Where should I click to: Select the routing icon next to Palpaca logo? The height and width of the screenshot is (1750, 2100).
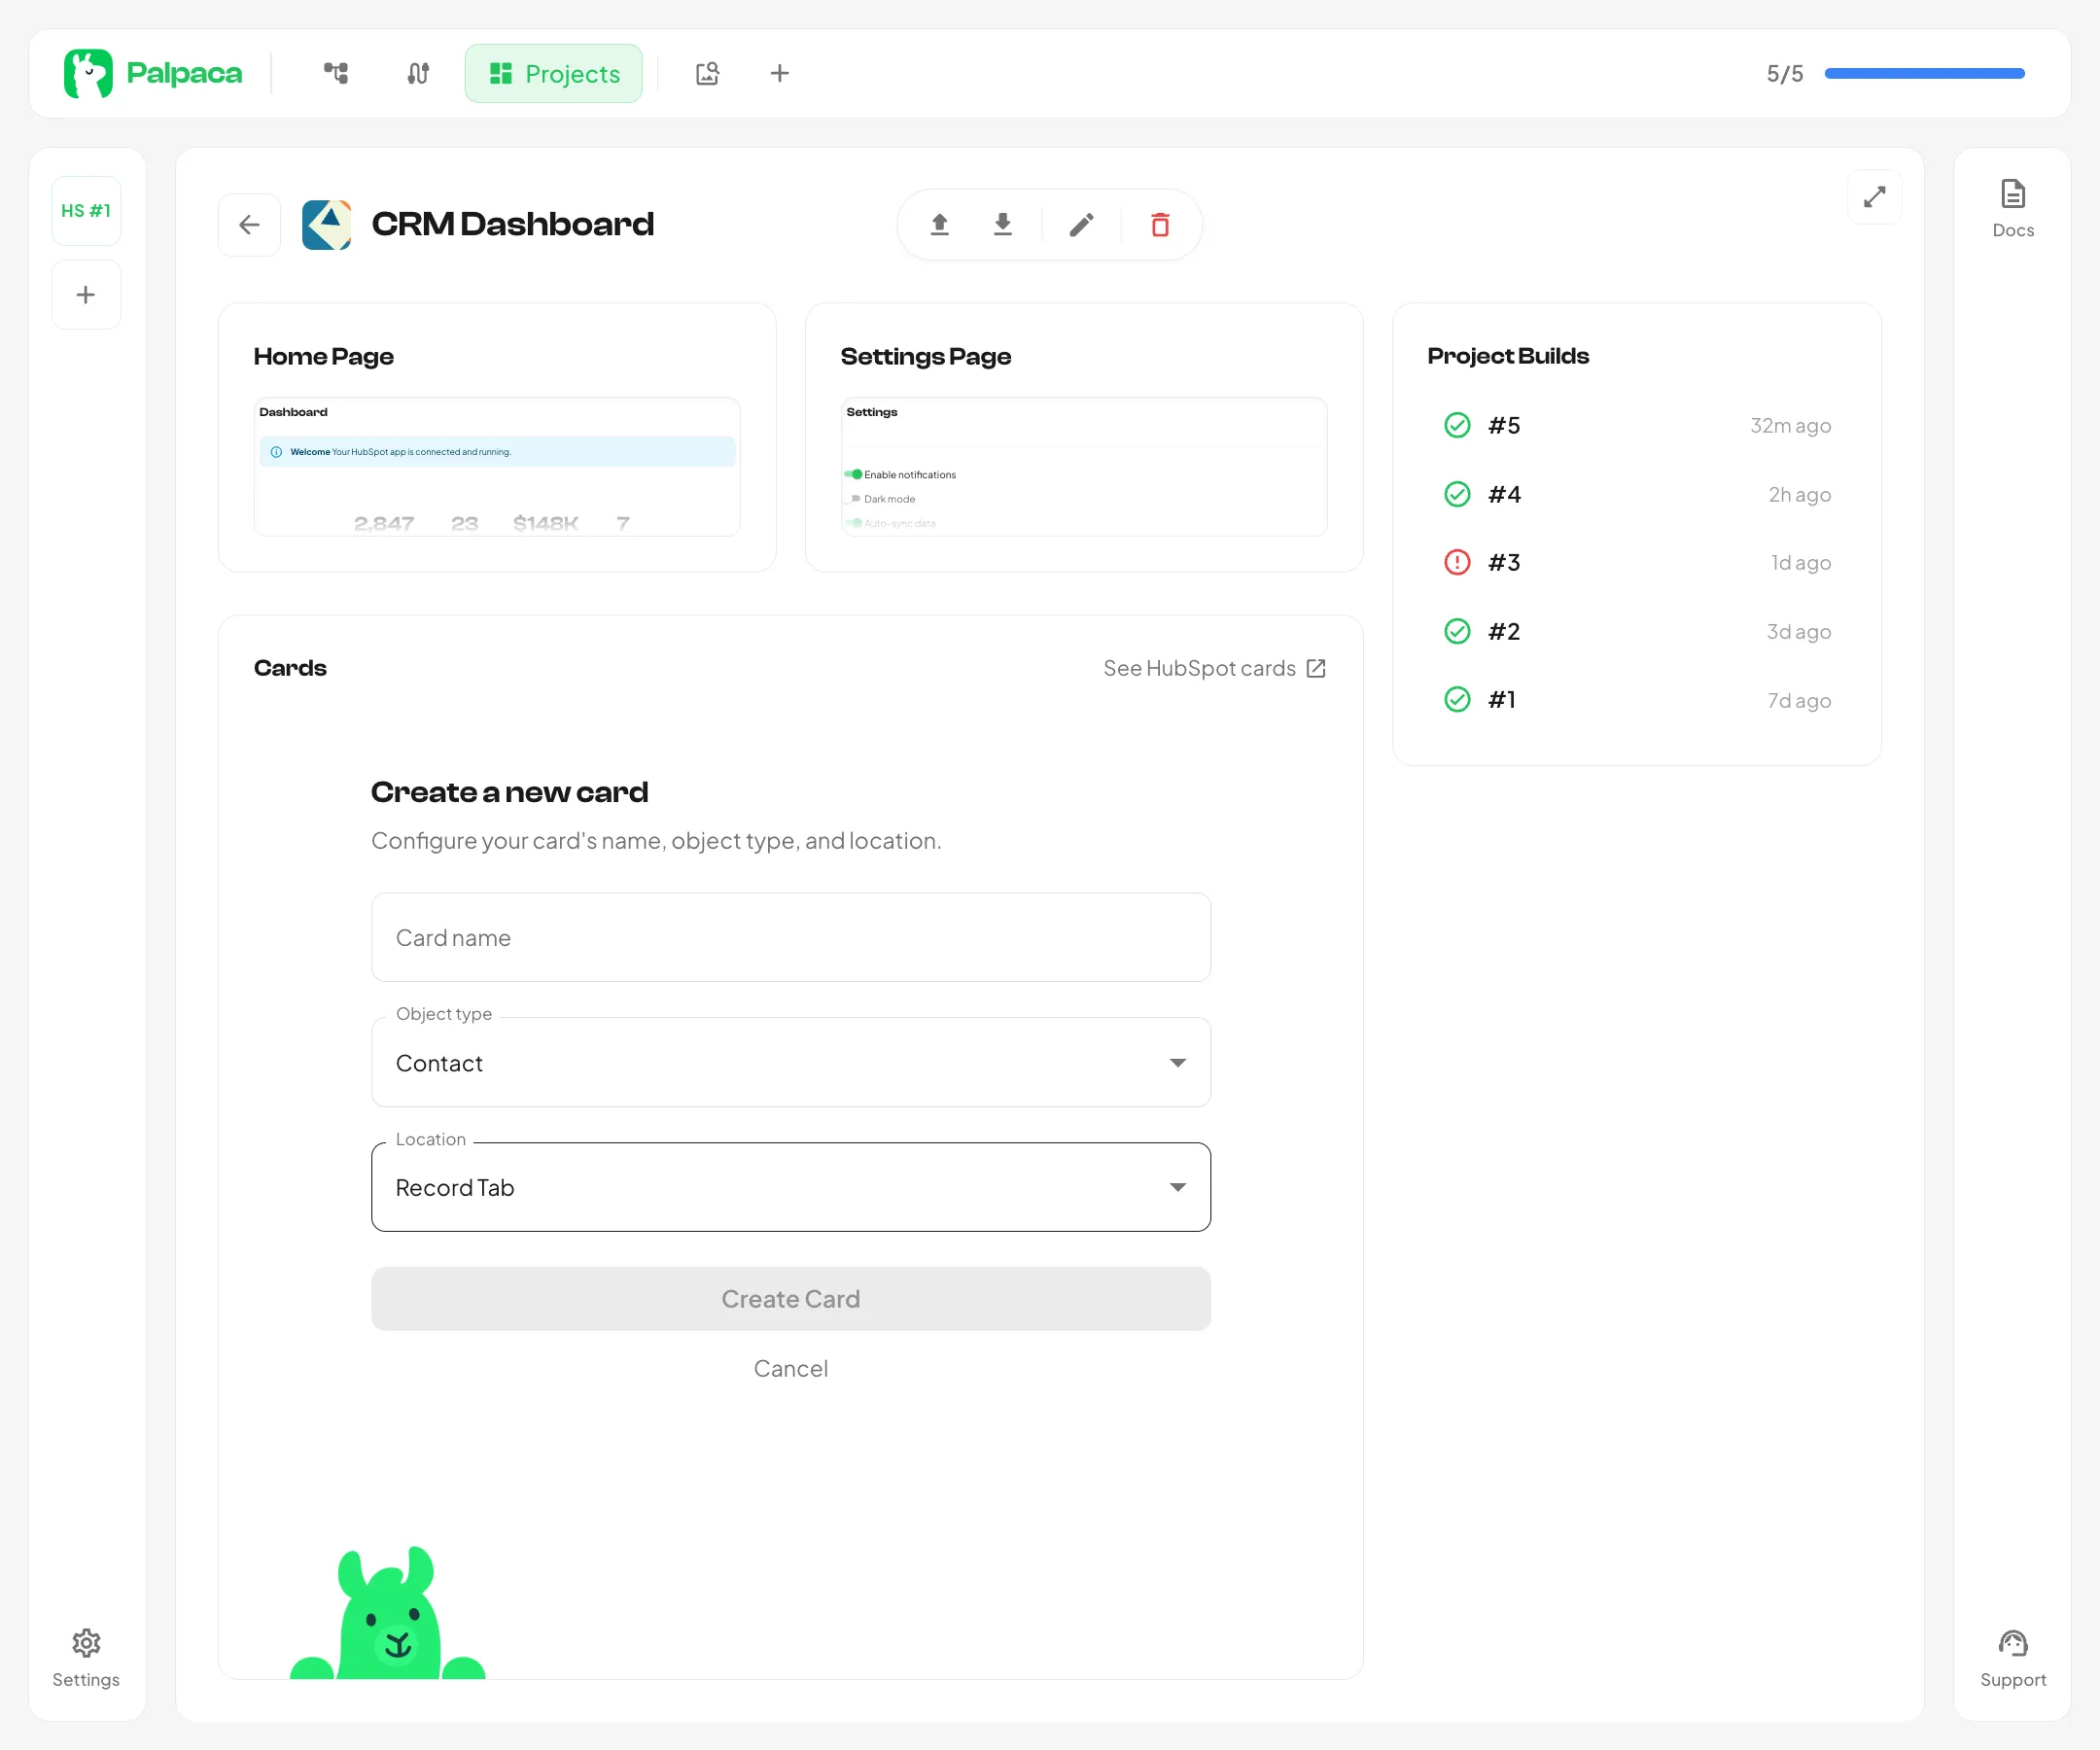[417, 73]
